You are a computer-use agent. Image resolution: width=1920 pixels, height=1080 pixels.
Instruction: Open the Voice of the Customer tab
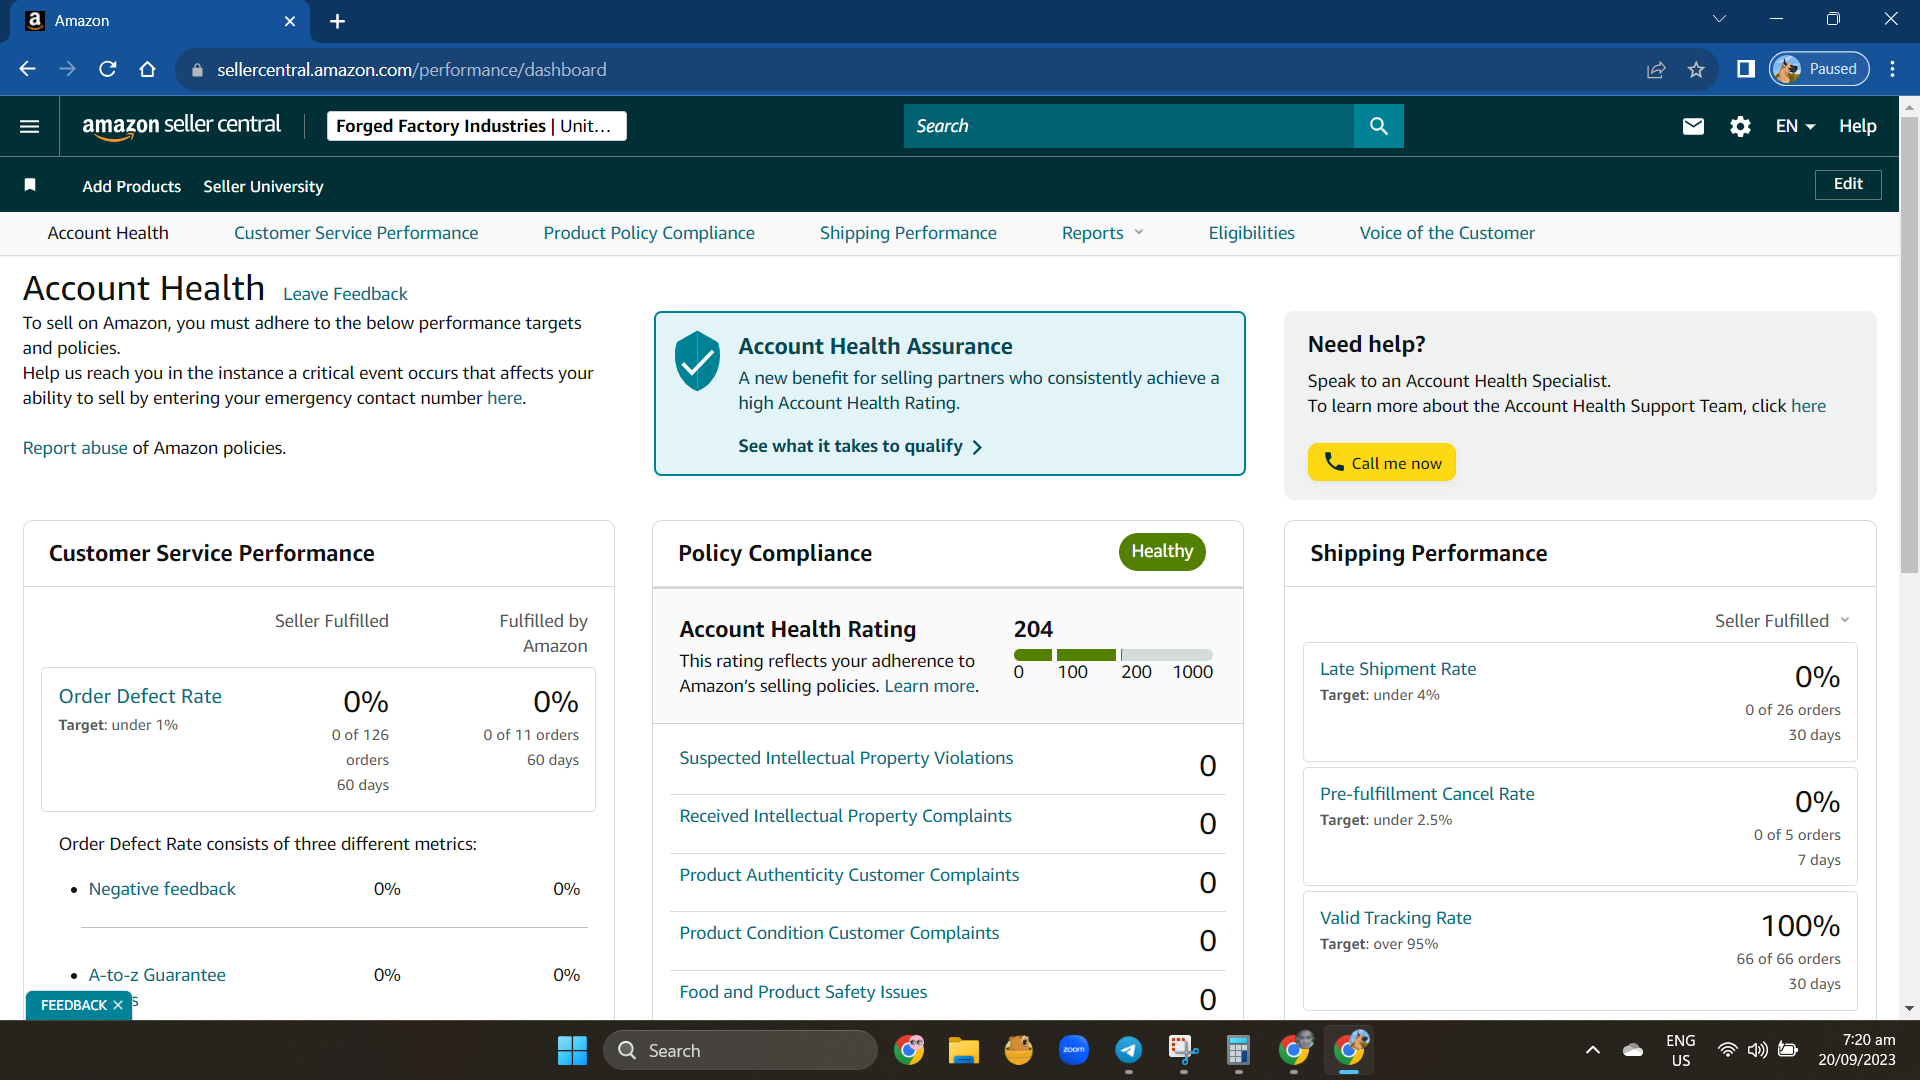click(1447, 233)
